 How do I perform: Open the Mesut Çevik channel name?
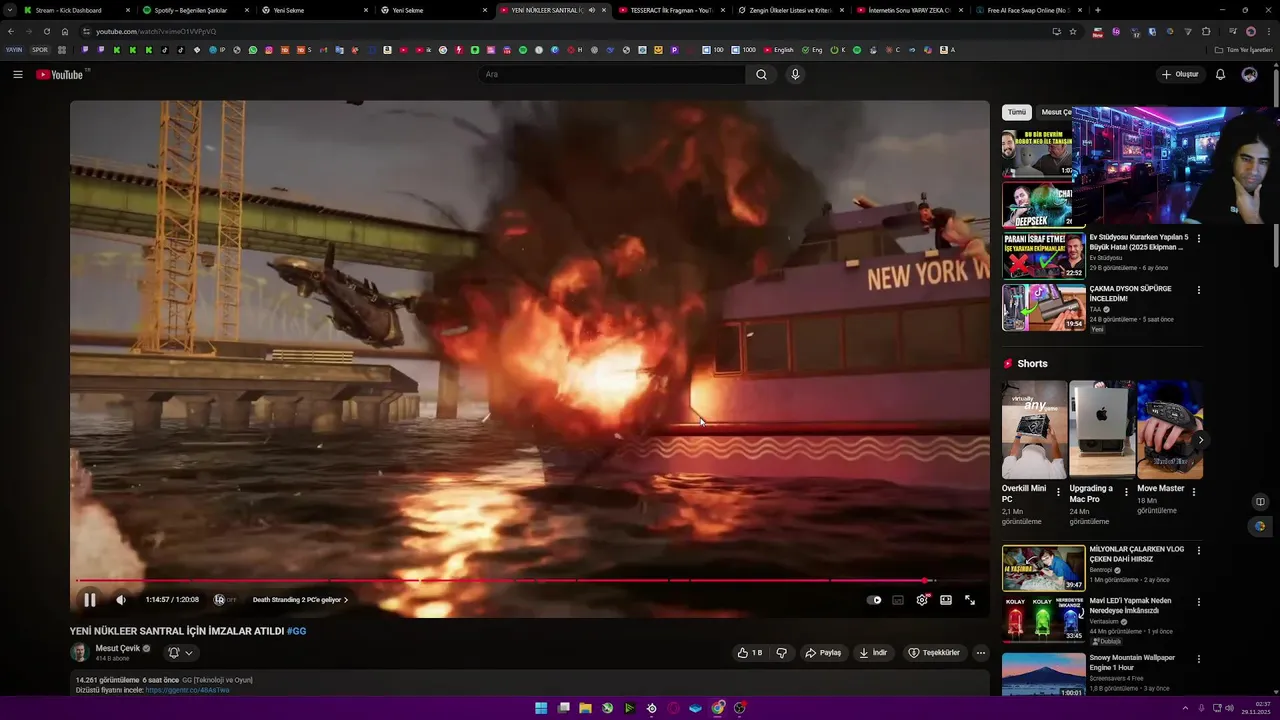117,648
